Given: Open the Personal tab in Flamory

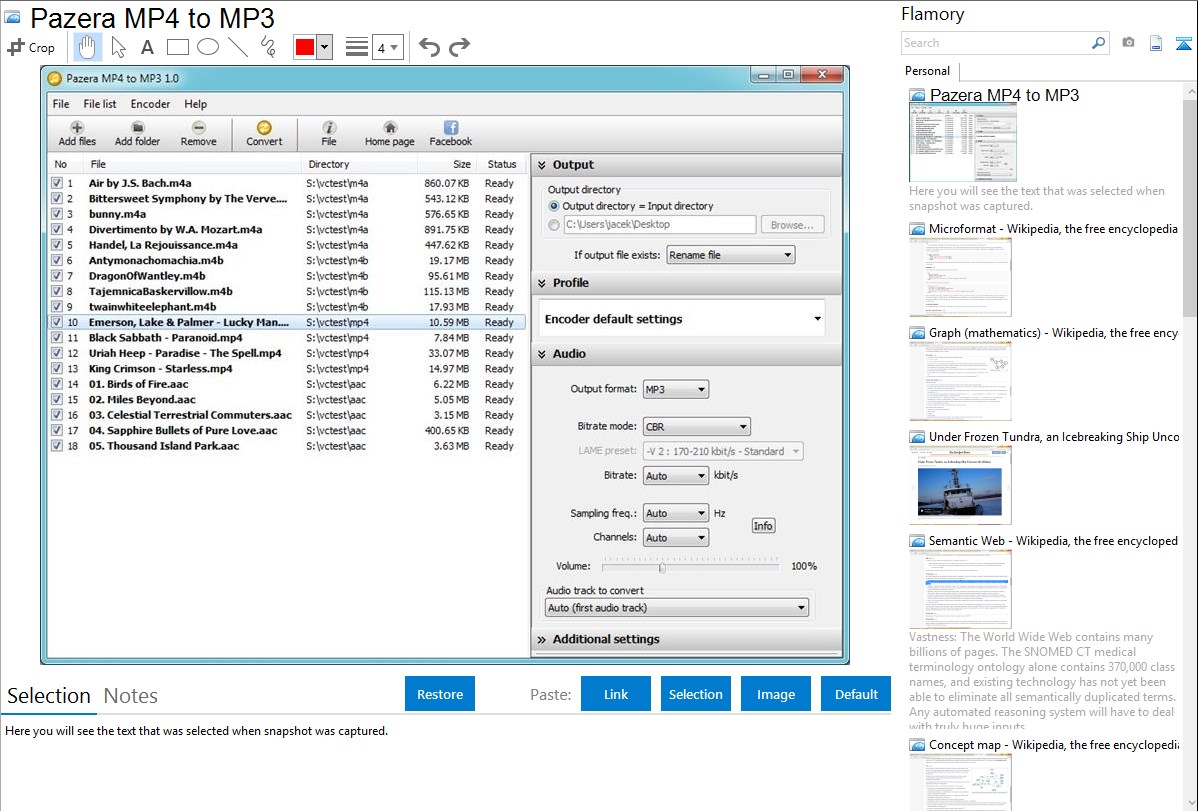Looking at the screenshot, I should tap(928, 71).
